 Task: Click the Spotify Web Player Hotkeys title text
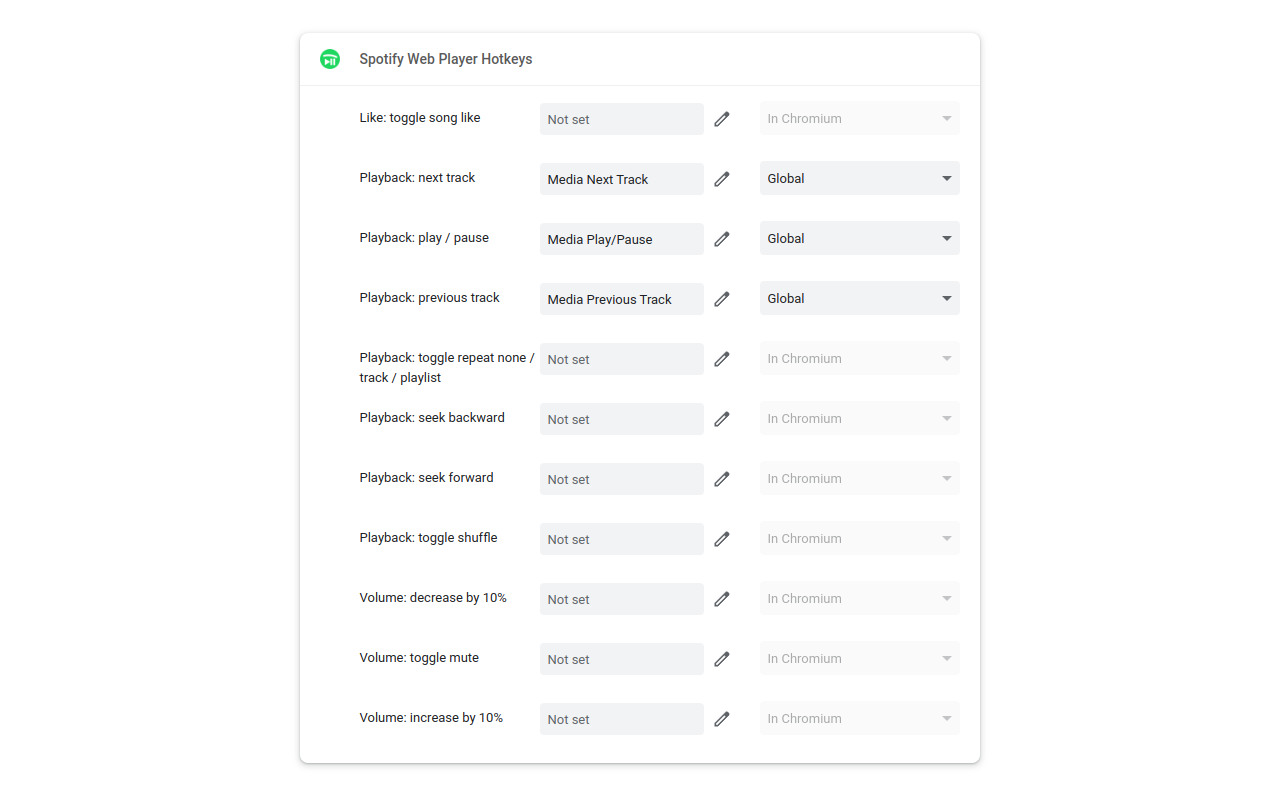click(x=446, y=59)
